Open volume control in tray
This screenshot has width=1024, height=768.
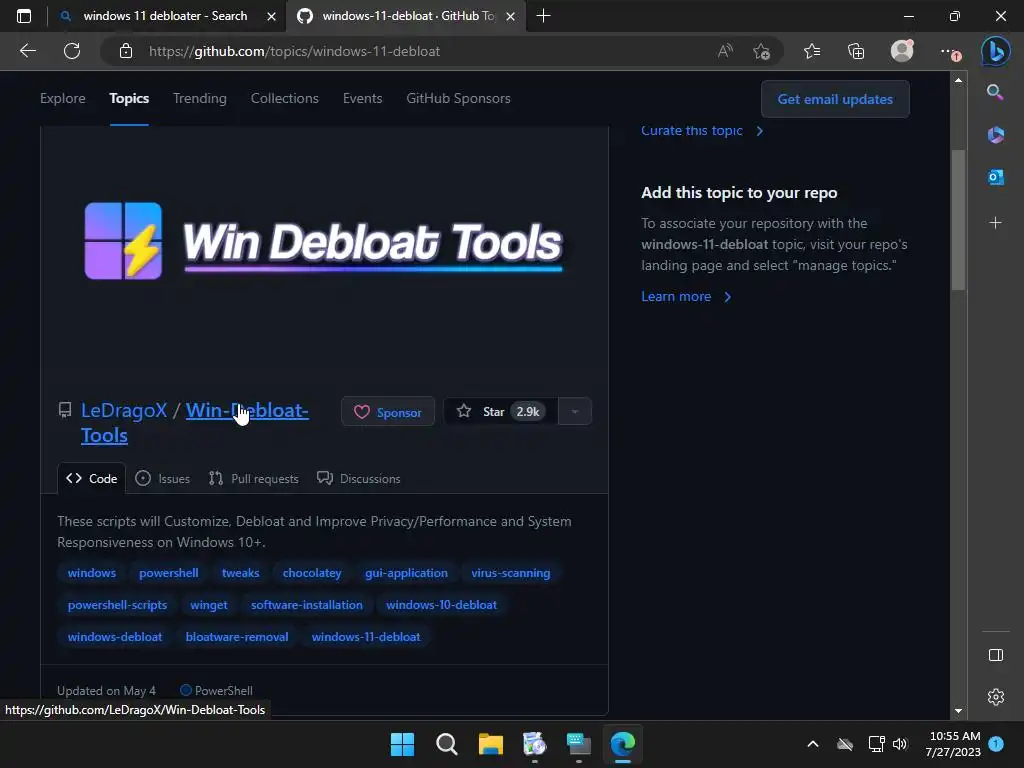tap(900, 744)
